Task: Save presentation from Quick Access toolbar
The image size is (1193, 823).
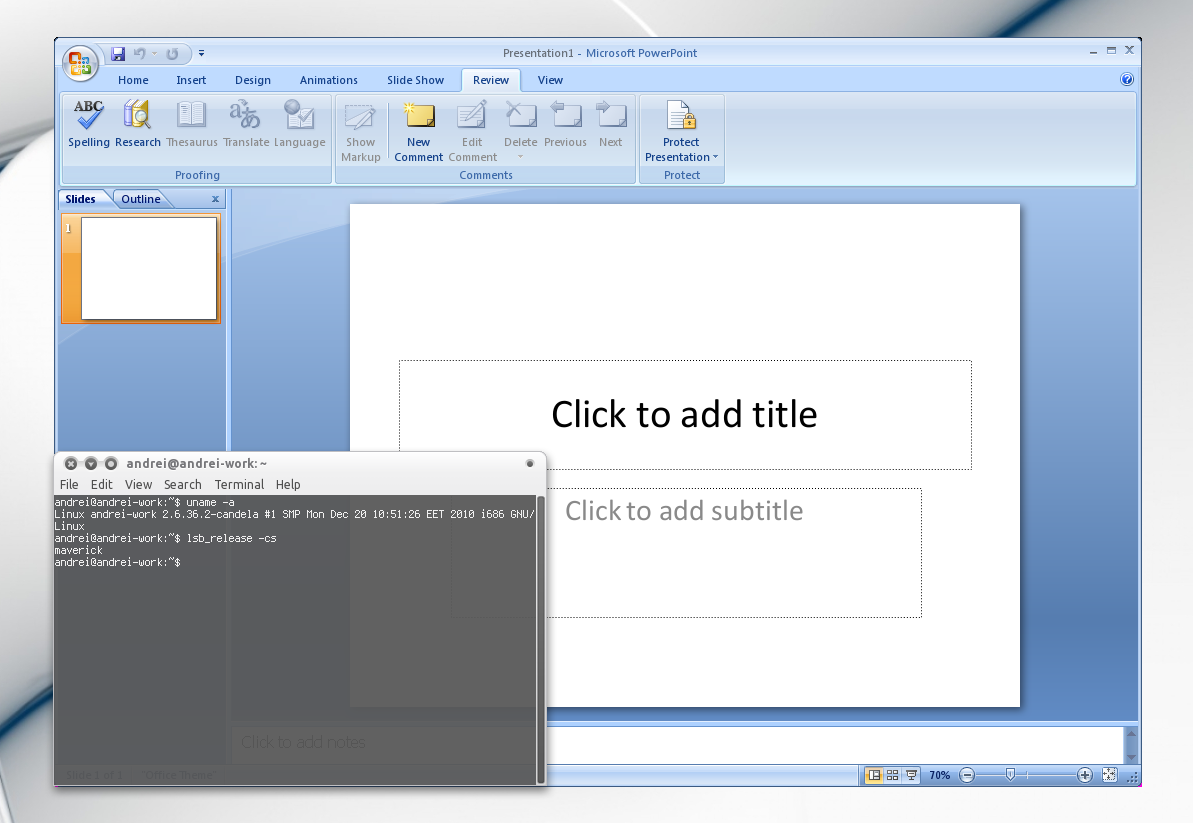Action: point(118,54)
